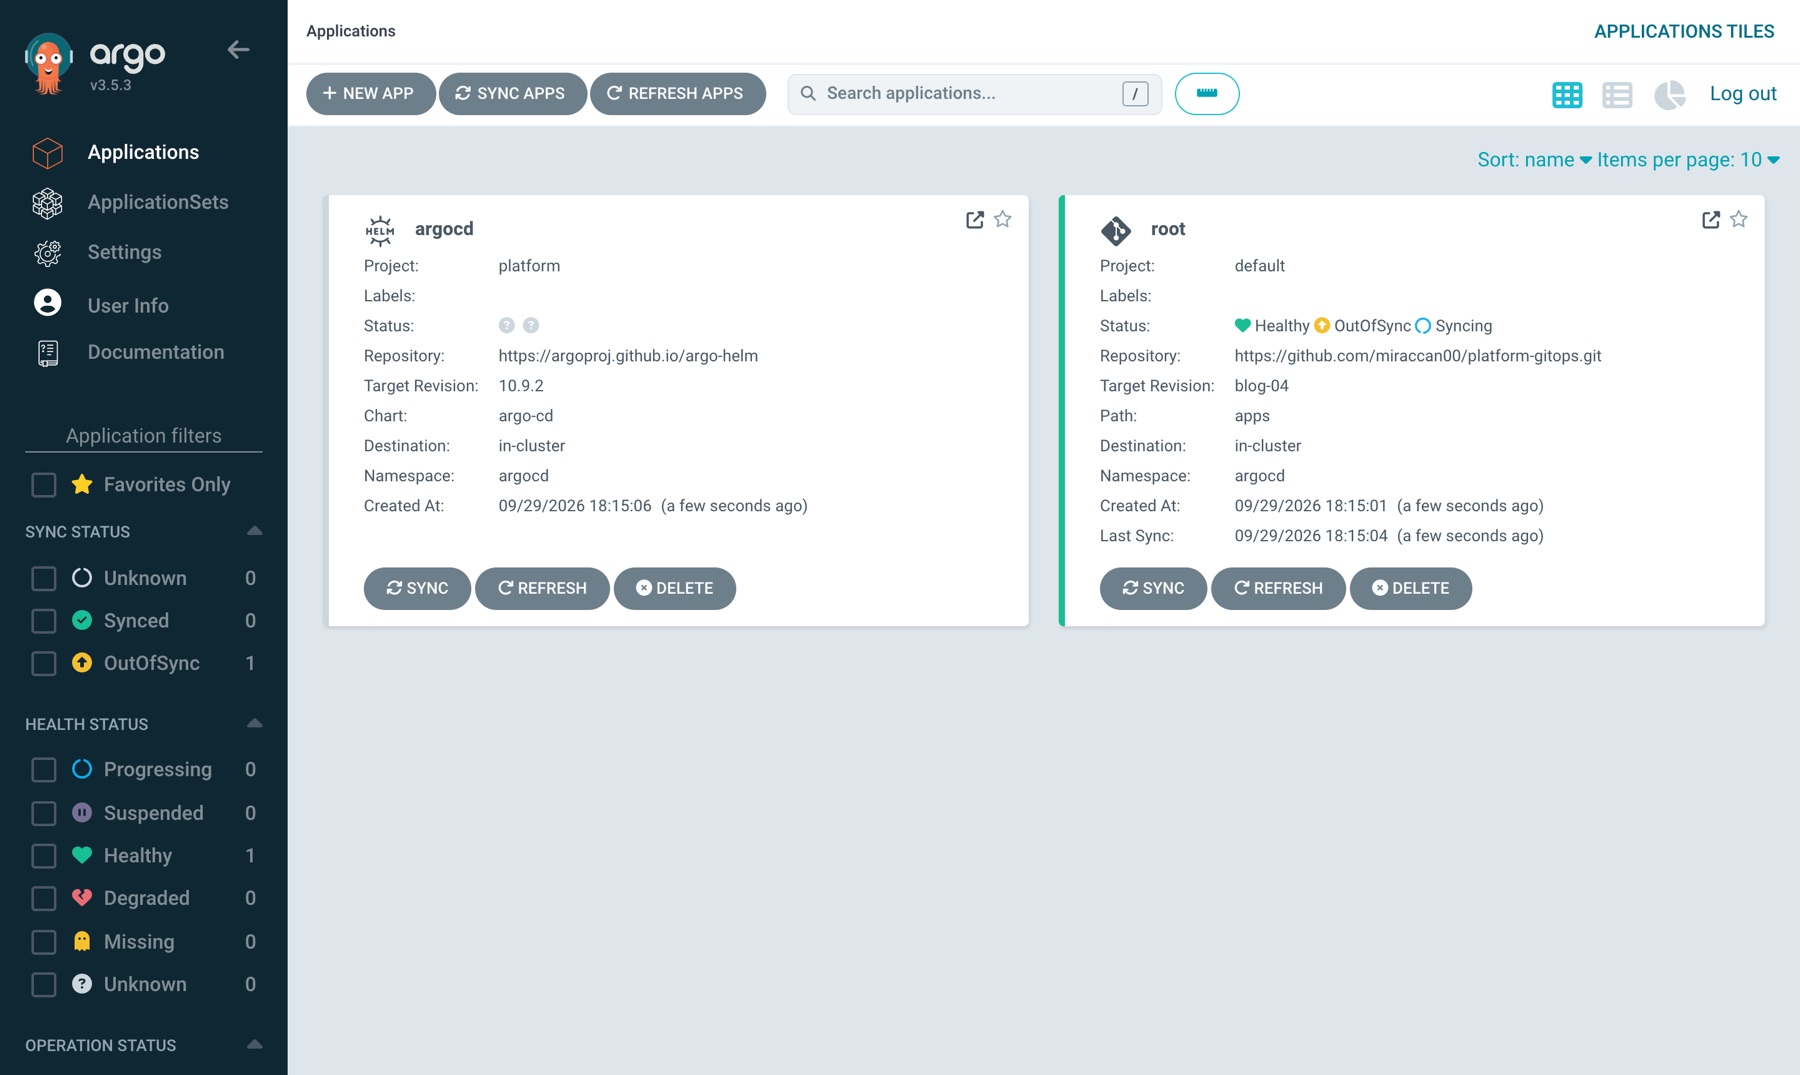Switch to pie chart summary view
The width and height of the screenshot is (1800, 1075).
1669,94
